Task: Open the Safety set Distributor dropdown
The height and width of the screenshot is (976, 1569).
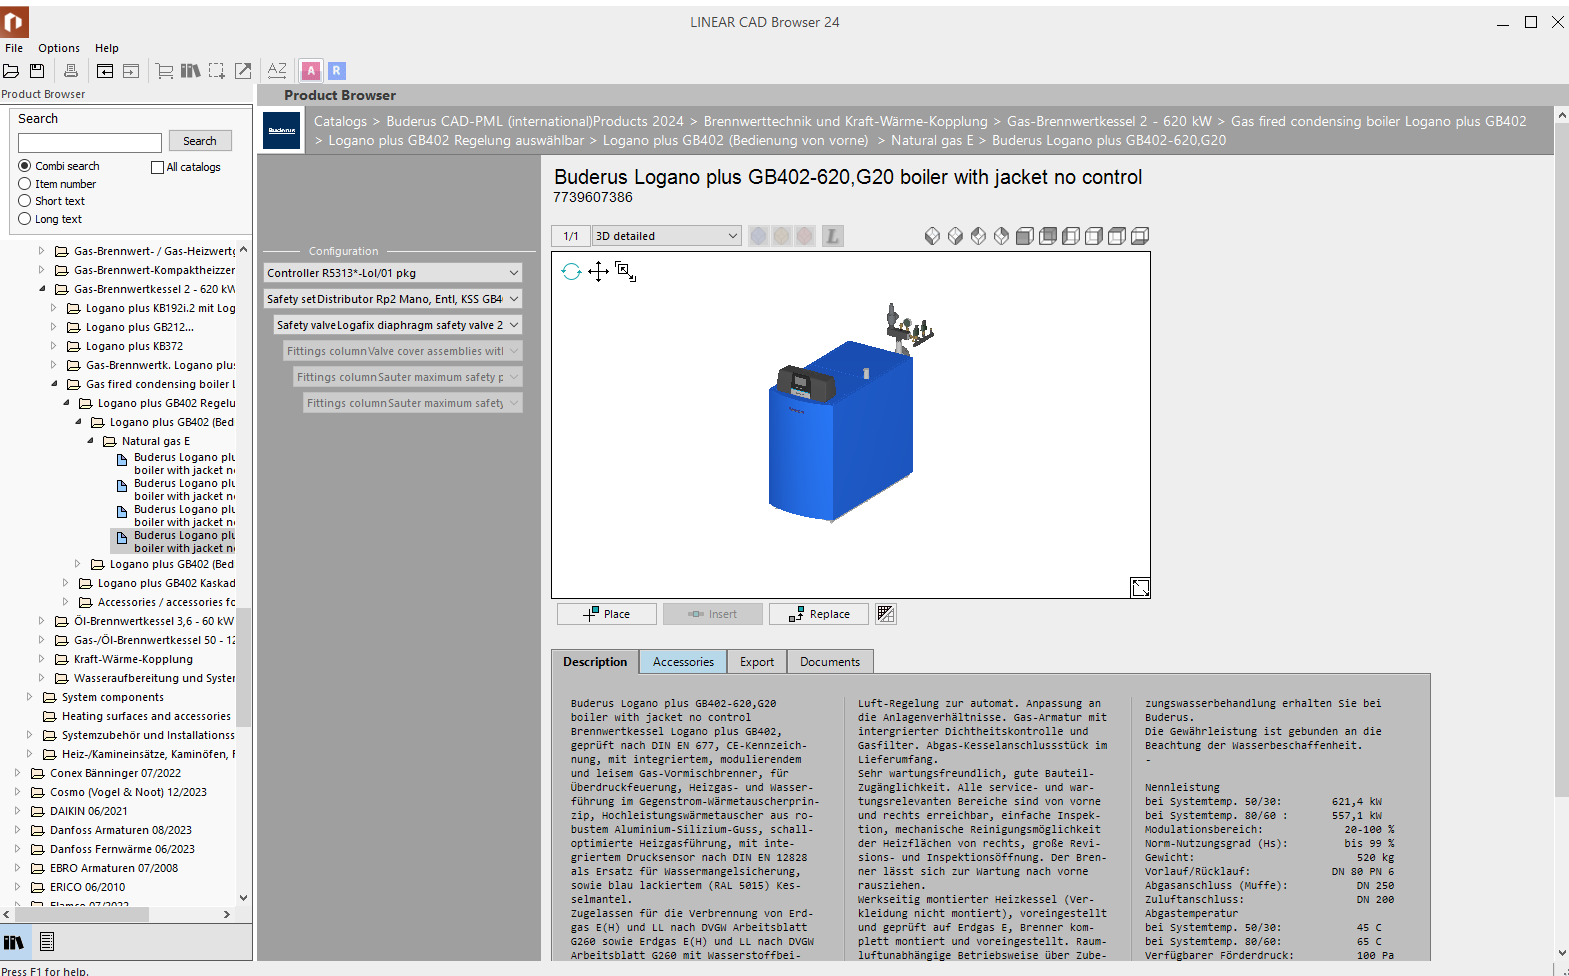Action: coord(393,299)
